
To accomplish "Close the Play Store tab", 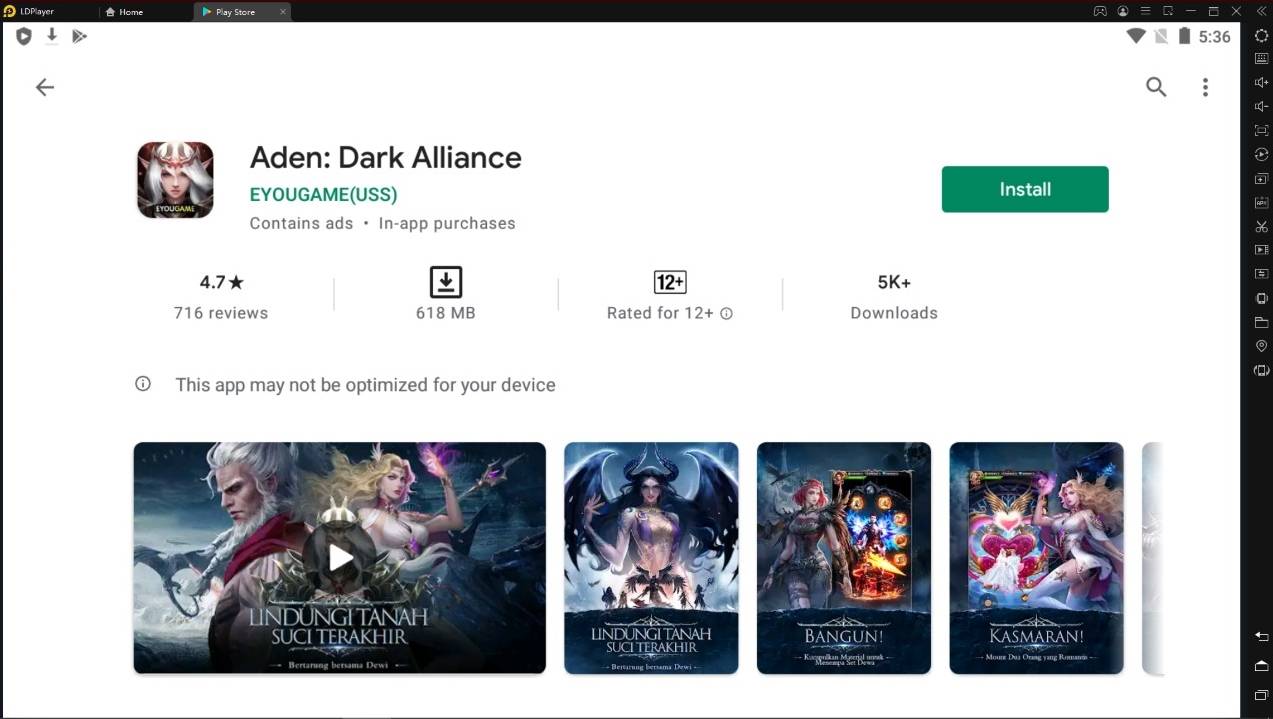I will pyautogui.click(x=283, y=12).
